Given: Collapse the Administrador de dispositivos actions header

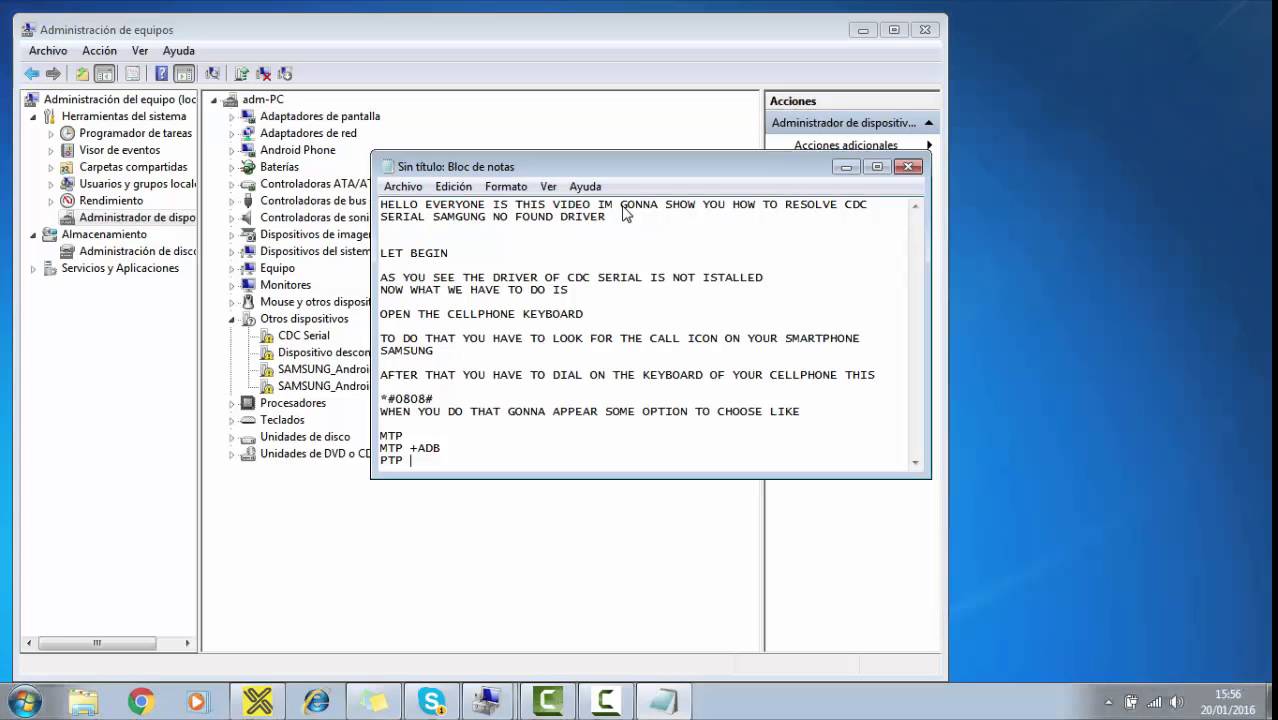Looking at the screenshot, I should (x=928, y=123).
